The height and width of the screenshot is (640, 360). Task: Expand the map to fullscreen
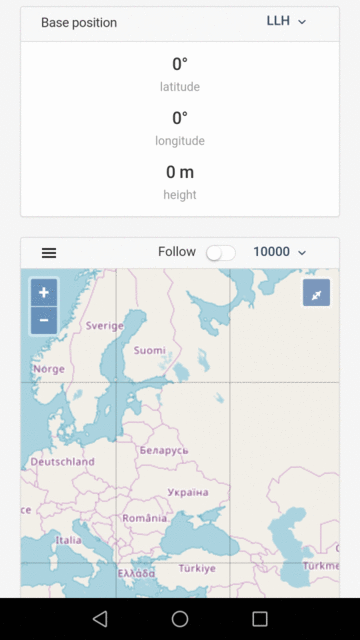(316, 293)
